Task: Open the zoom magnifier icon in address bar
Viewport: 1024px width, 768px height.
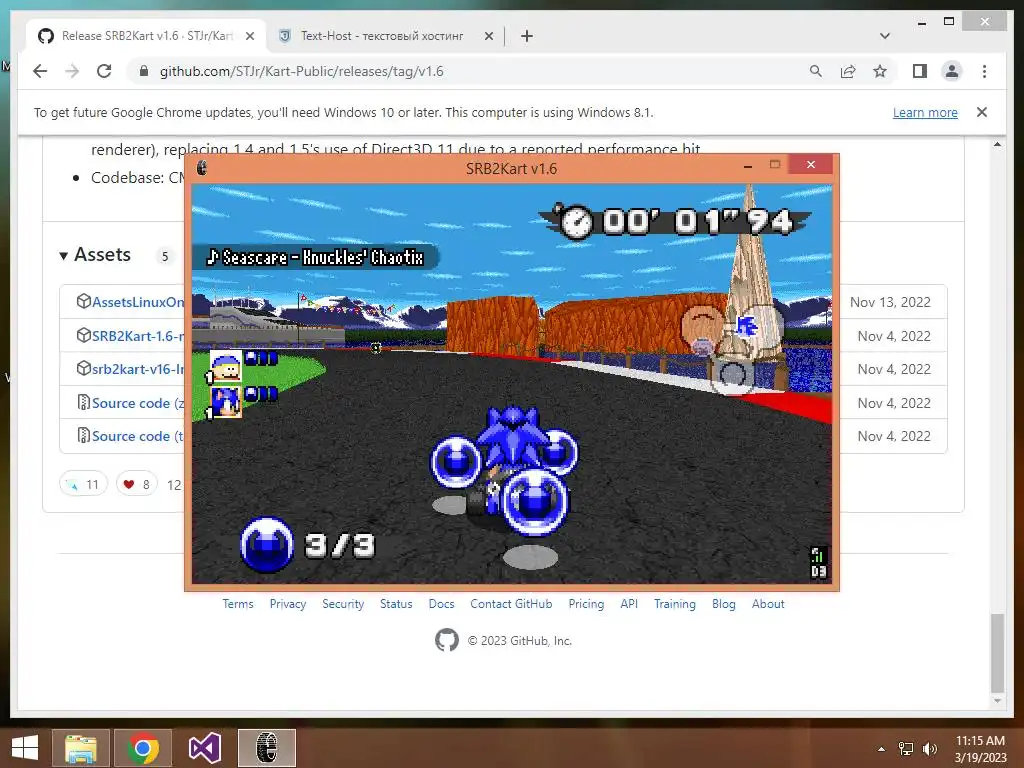Action: (x=816, y=71)
